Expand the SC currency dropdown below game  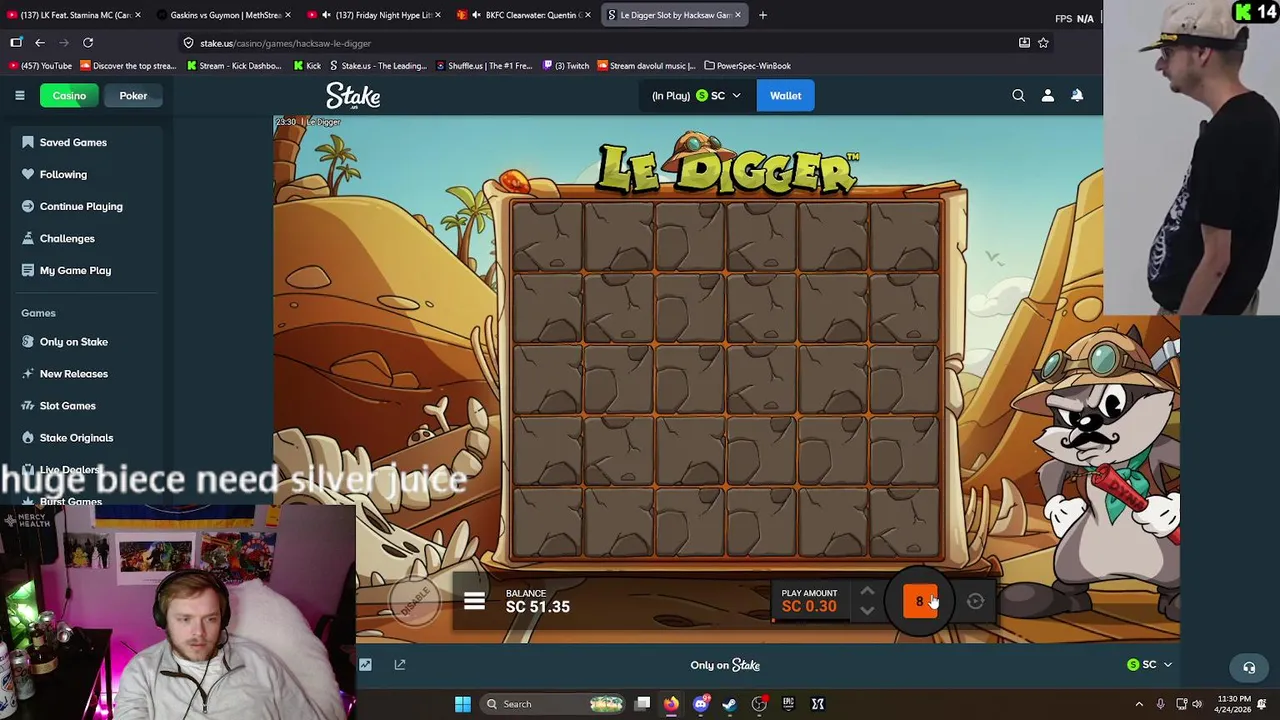(x=1149, y=664)
